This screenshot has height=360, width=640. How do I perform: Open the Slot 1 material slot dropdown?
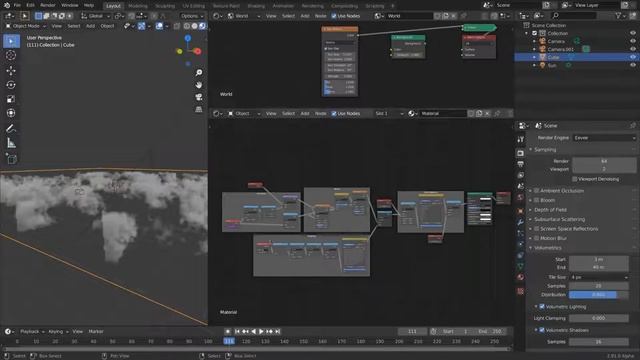[389, 113]
